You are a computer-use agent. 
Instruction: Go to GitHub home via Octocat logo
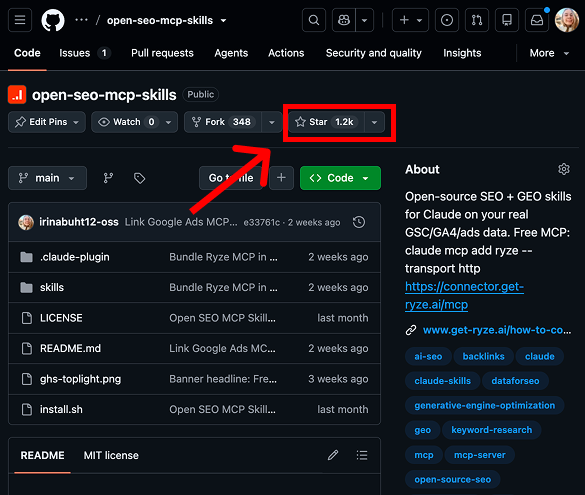[x=53, y=20]
